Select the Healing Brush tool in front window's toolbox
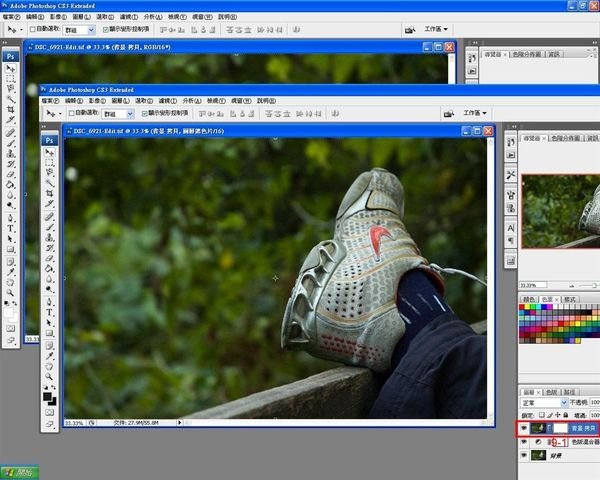This screenshot has width=600, height=480. [x=50, y=217]
